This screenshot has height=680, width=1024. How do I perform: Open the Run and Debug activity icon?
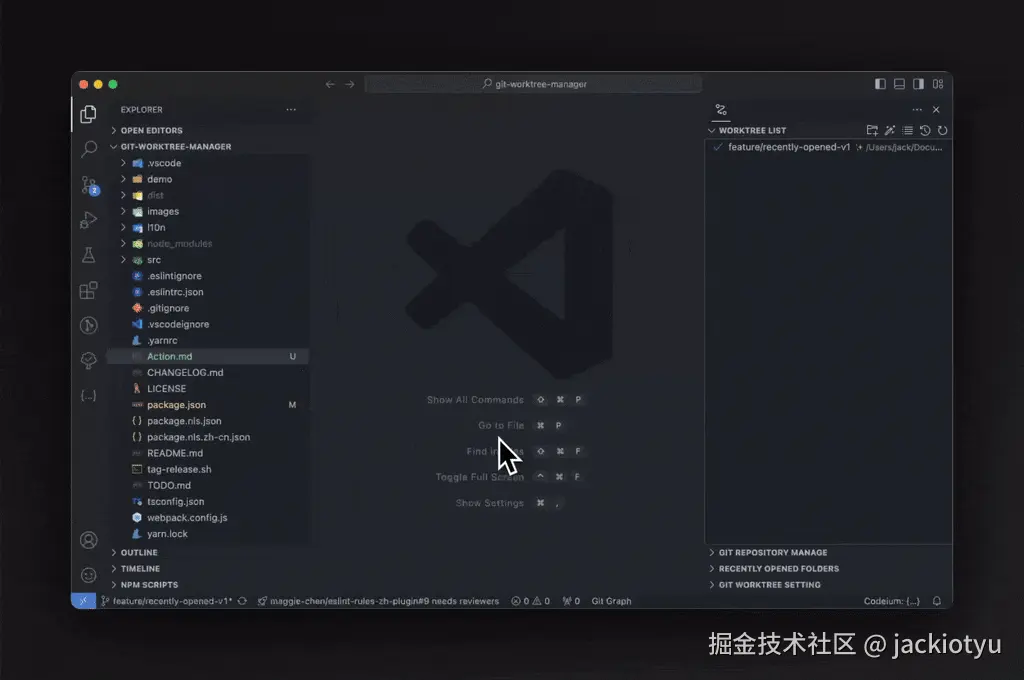(x=88, y=221)
